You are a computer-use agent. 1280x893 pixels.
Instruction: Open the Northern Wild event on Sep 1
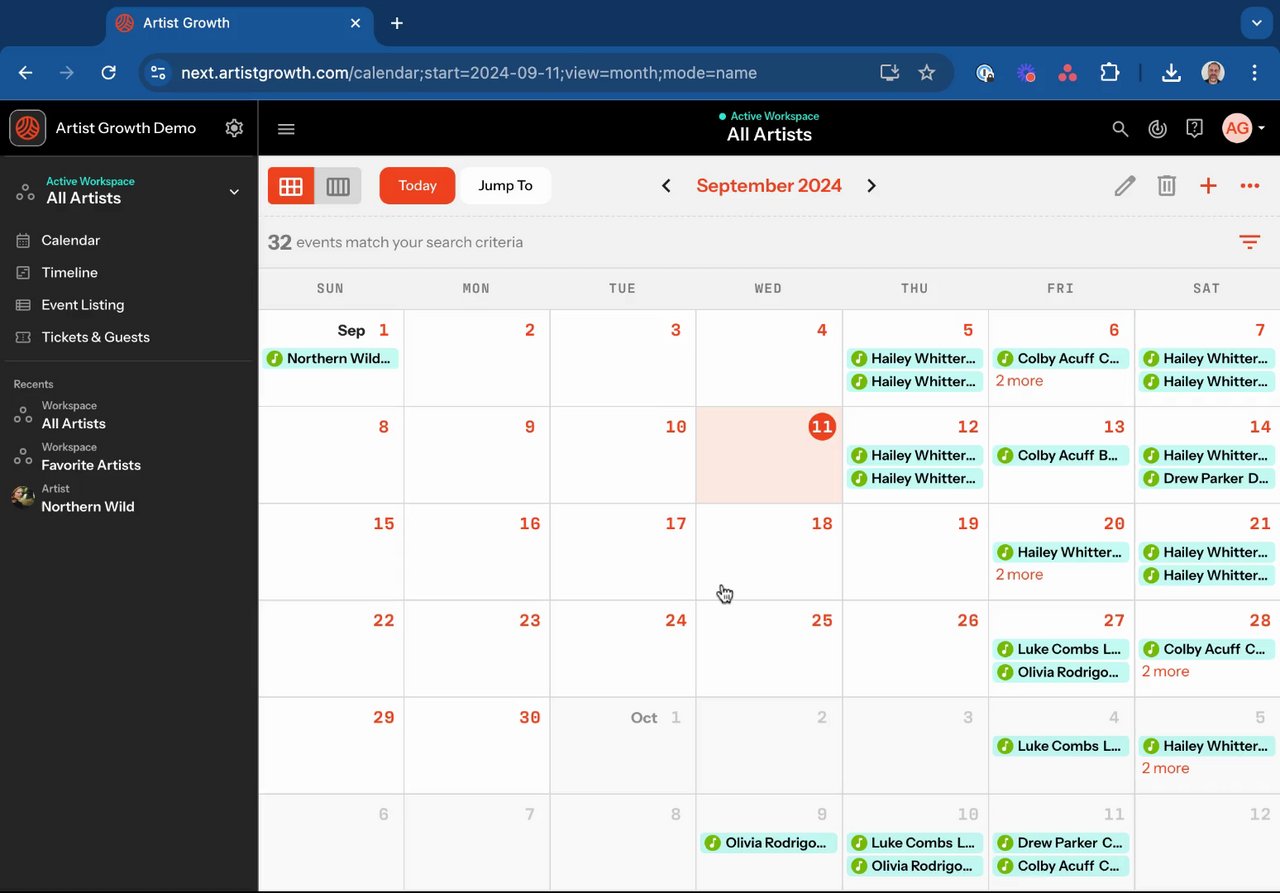pos(331,359)
